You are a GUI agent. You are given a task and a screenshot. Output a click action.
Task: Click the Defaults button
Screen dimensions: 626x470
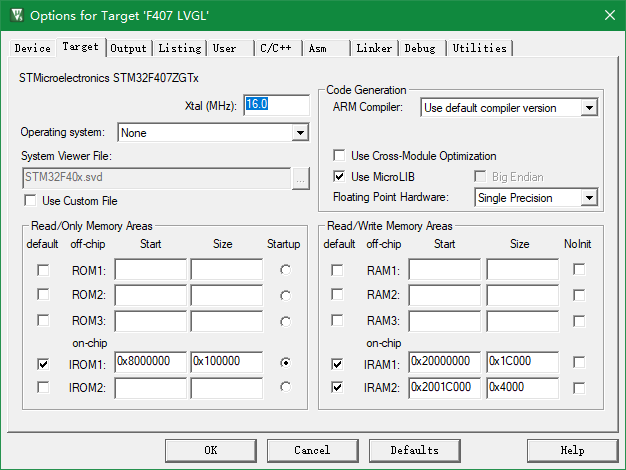pyautogui.click(x=415, y=451)
